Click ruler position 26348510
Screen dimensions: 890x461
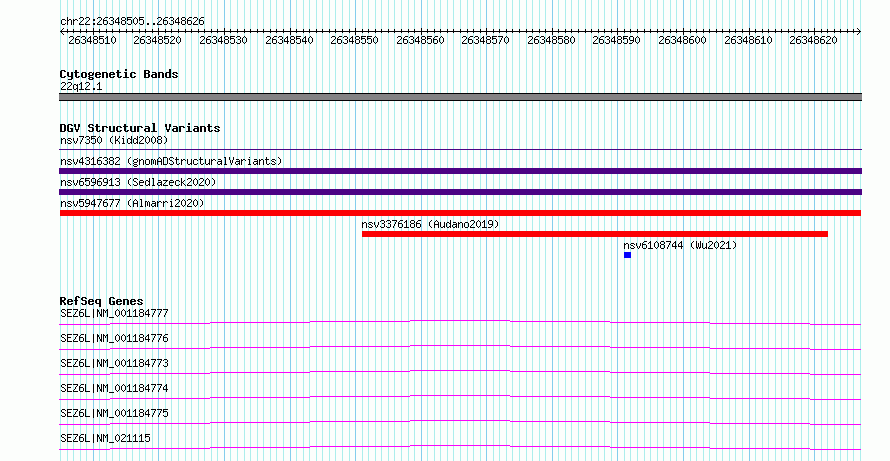click(x=92, y=40)
